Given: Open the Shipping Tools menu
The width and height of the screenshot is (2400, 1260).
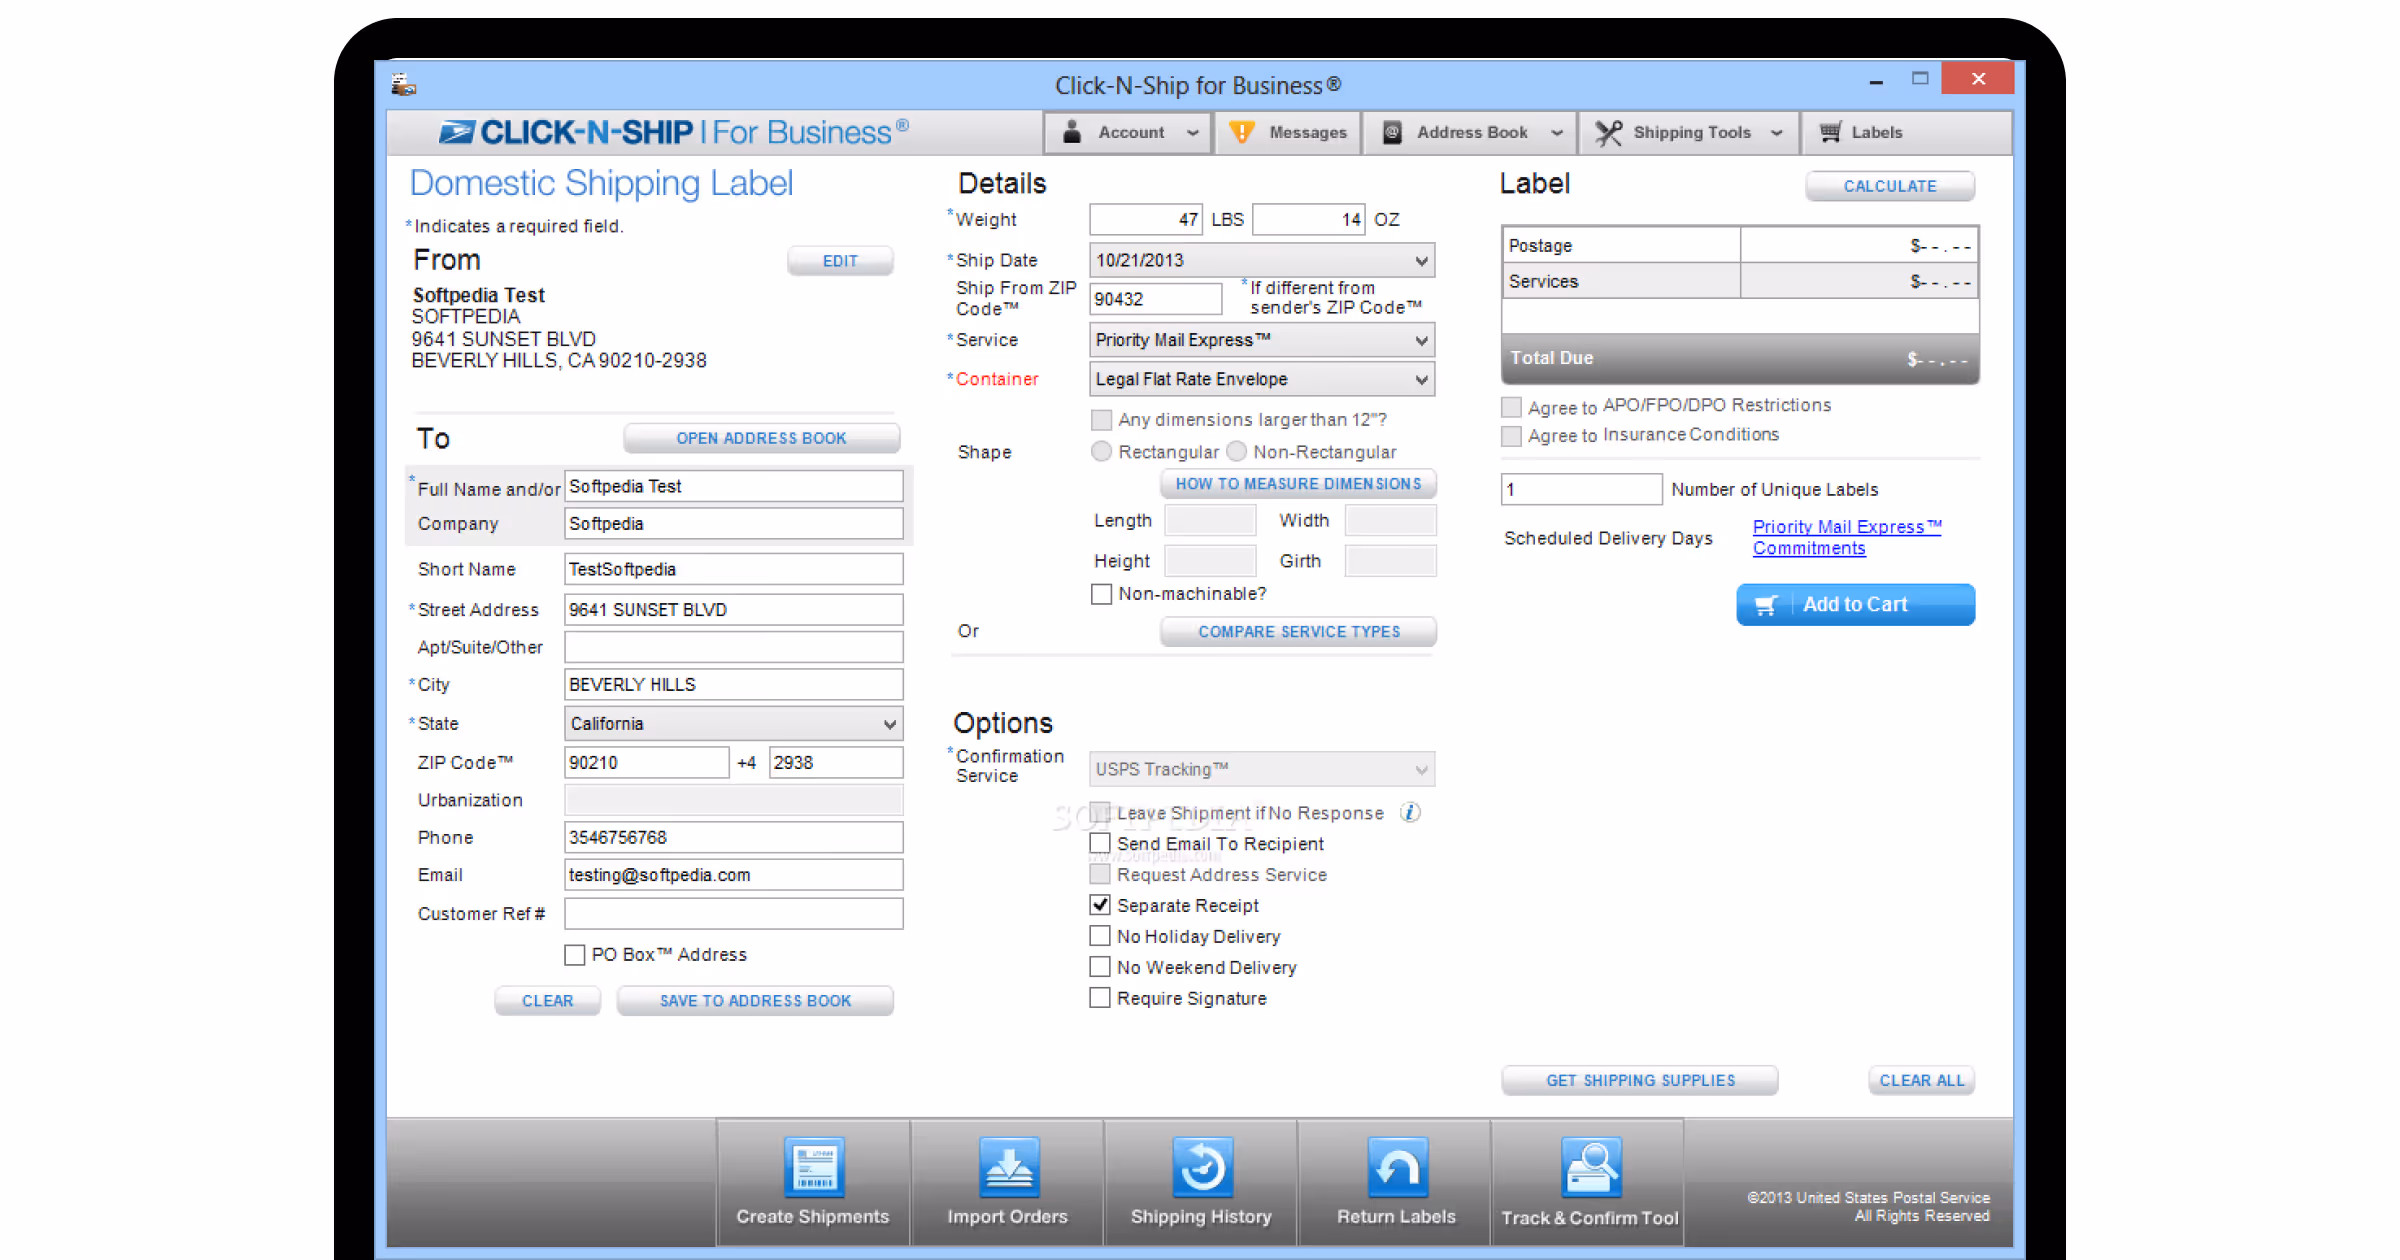Looking at the screenshot, I should click(1690, 132).
